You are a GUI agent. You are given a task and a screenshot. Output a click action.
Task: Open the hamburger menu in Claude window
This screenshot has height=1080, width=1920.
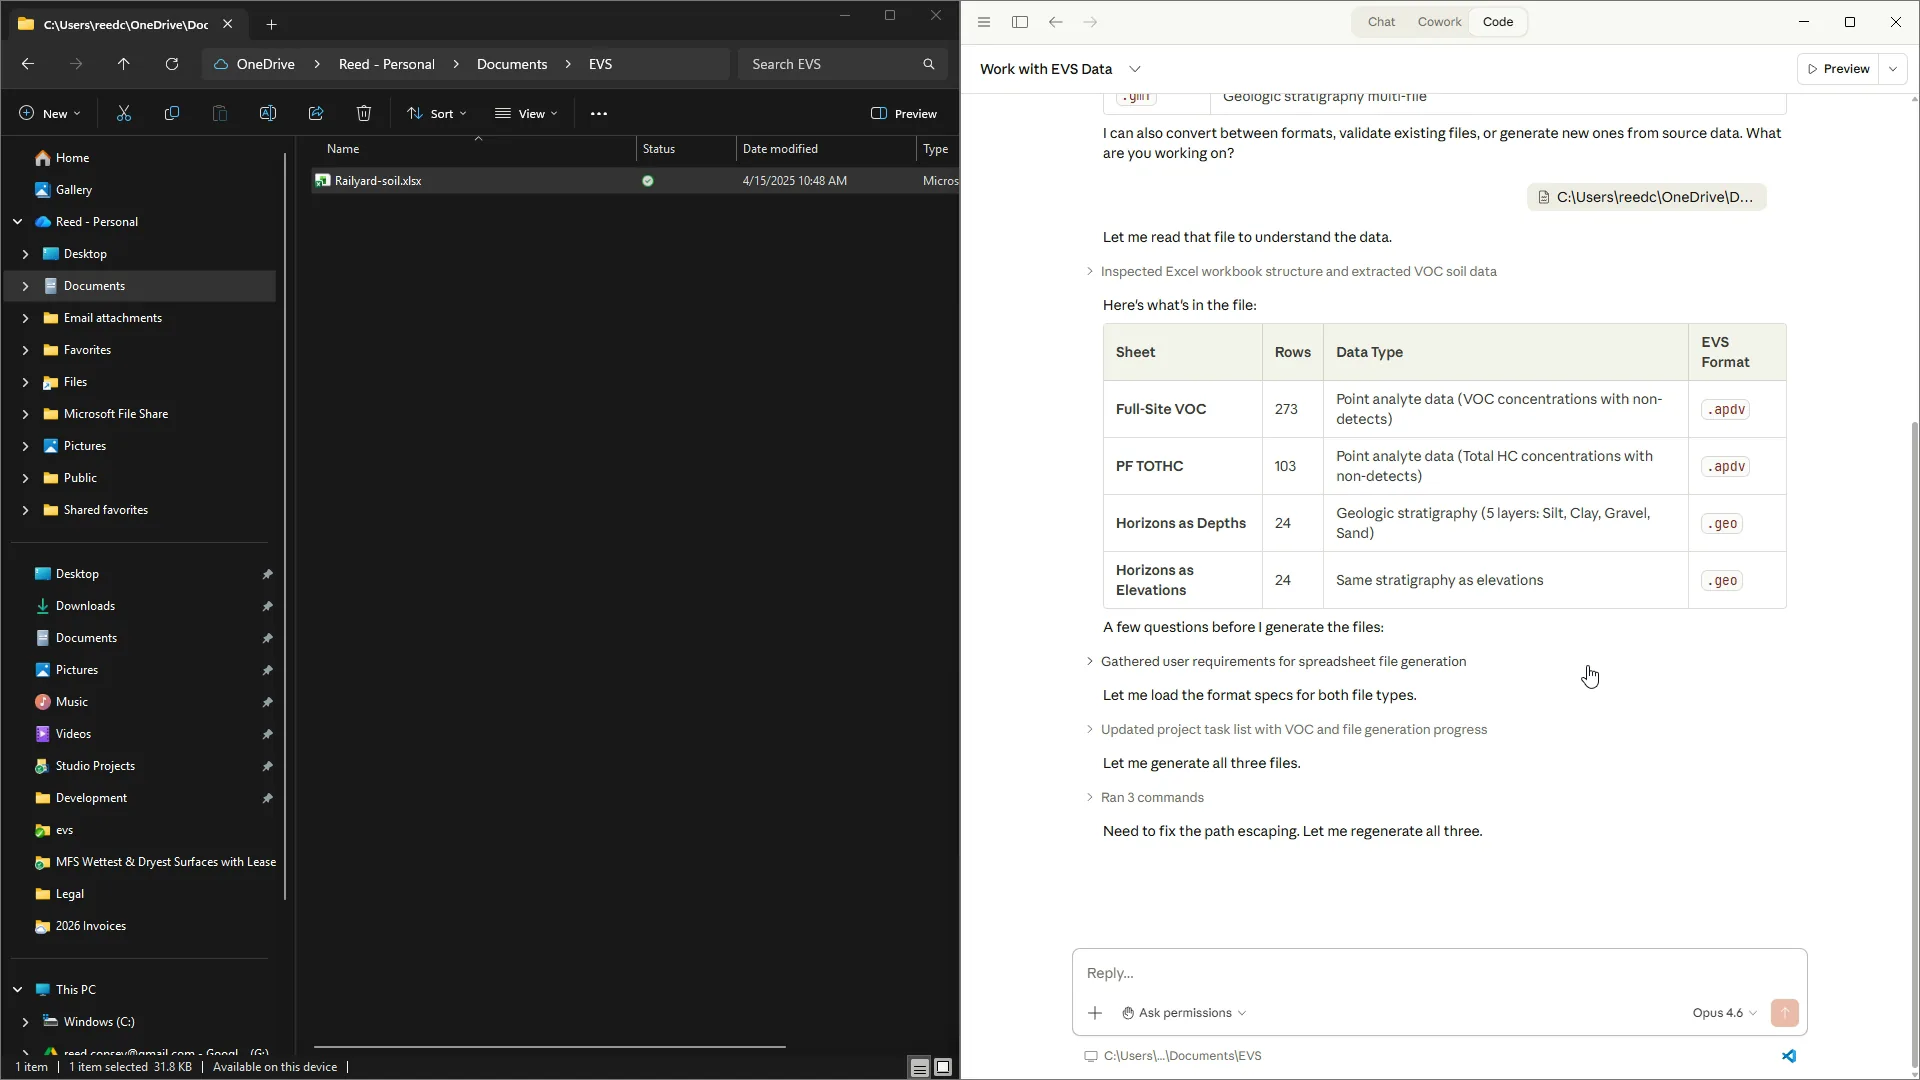984,22
